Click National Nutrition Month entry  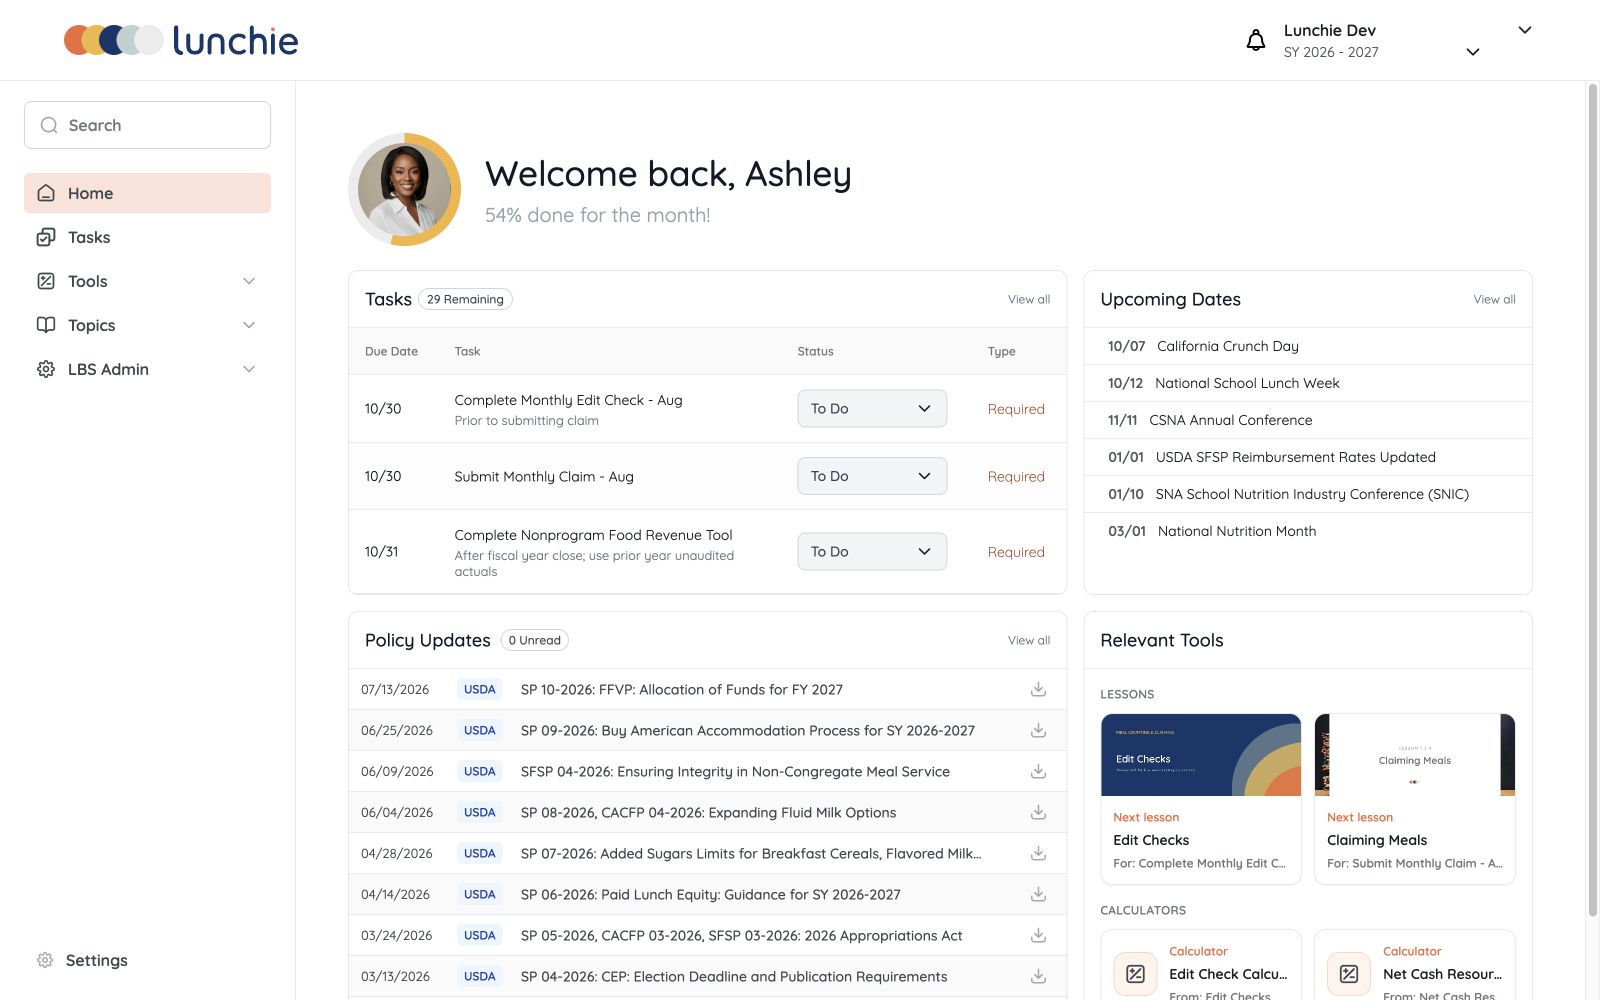(1308, 531)
